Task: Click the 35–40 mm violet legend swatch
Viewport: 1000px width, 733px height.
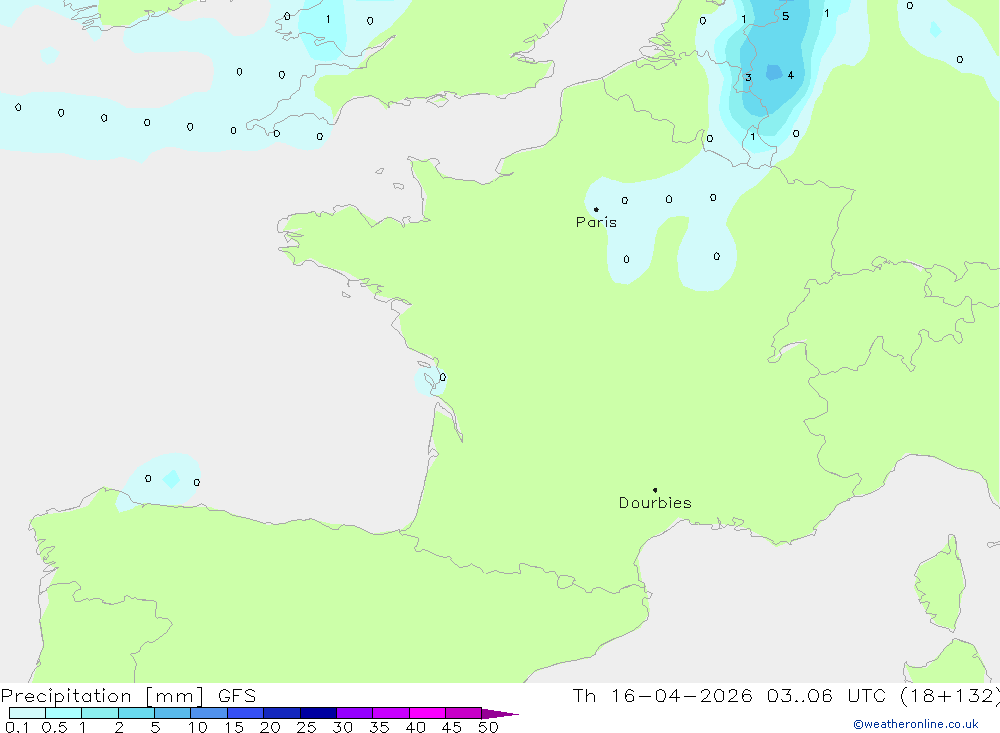Action: coord(391,713)
